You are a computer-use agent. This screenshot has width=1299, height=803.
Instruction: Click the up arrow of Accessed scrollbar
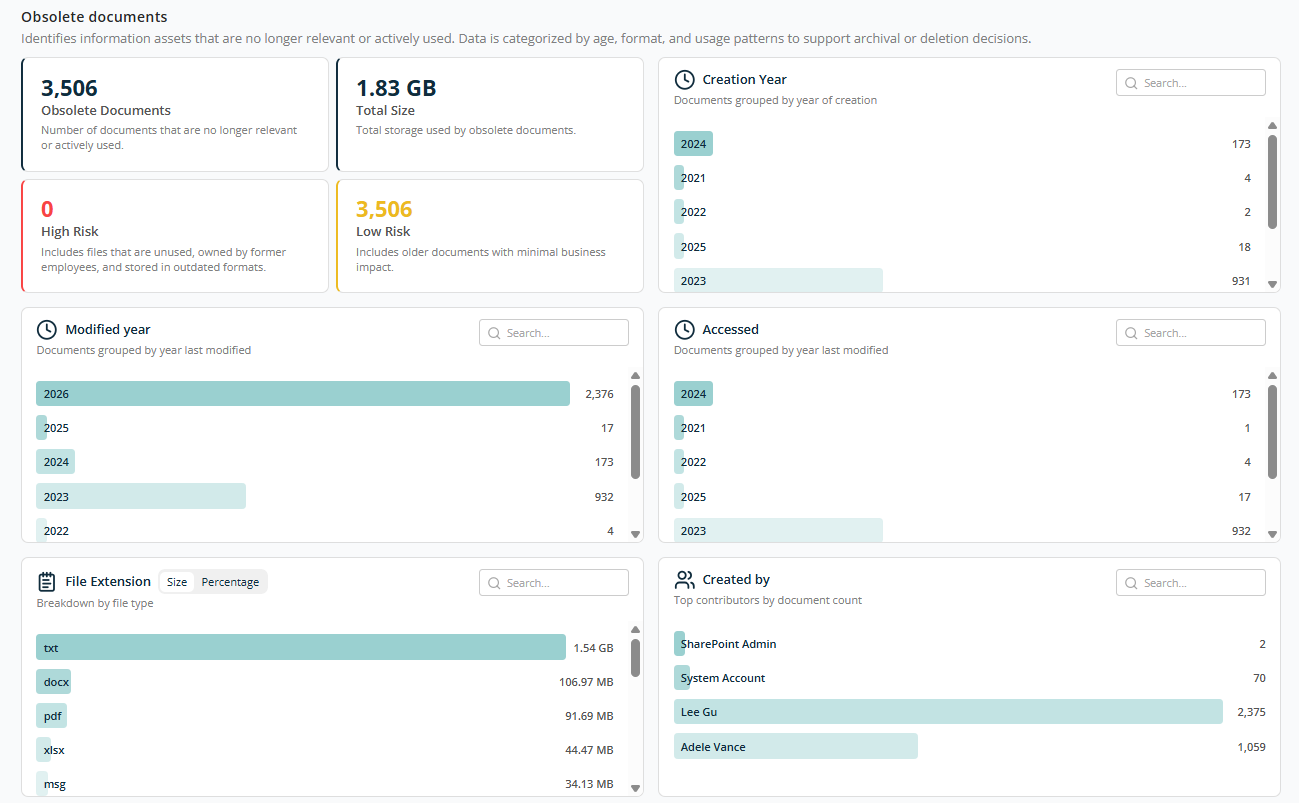(1272, 376)
